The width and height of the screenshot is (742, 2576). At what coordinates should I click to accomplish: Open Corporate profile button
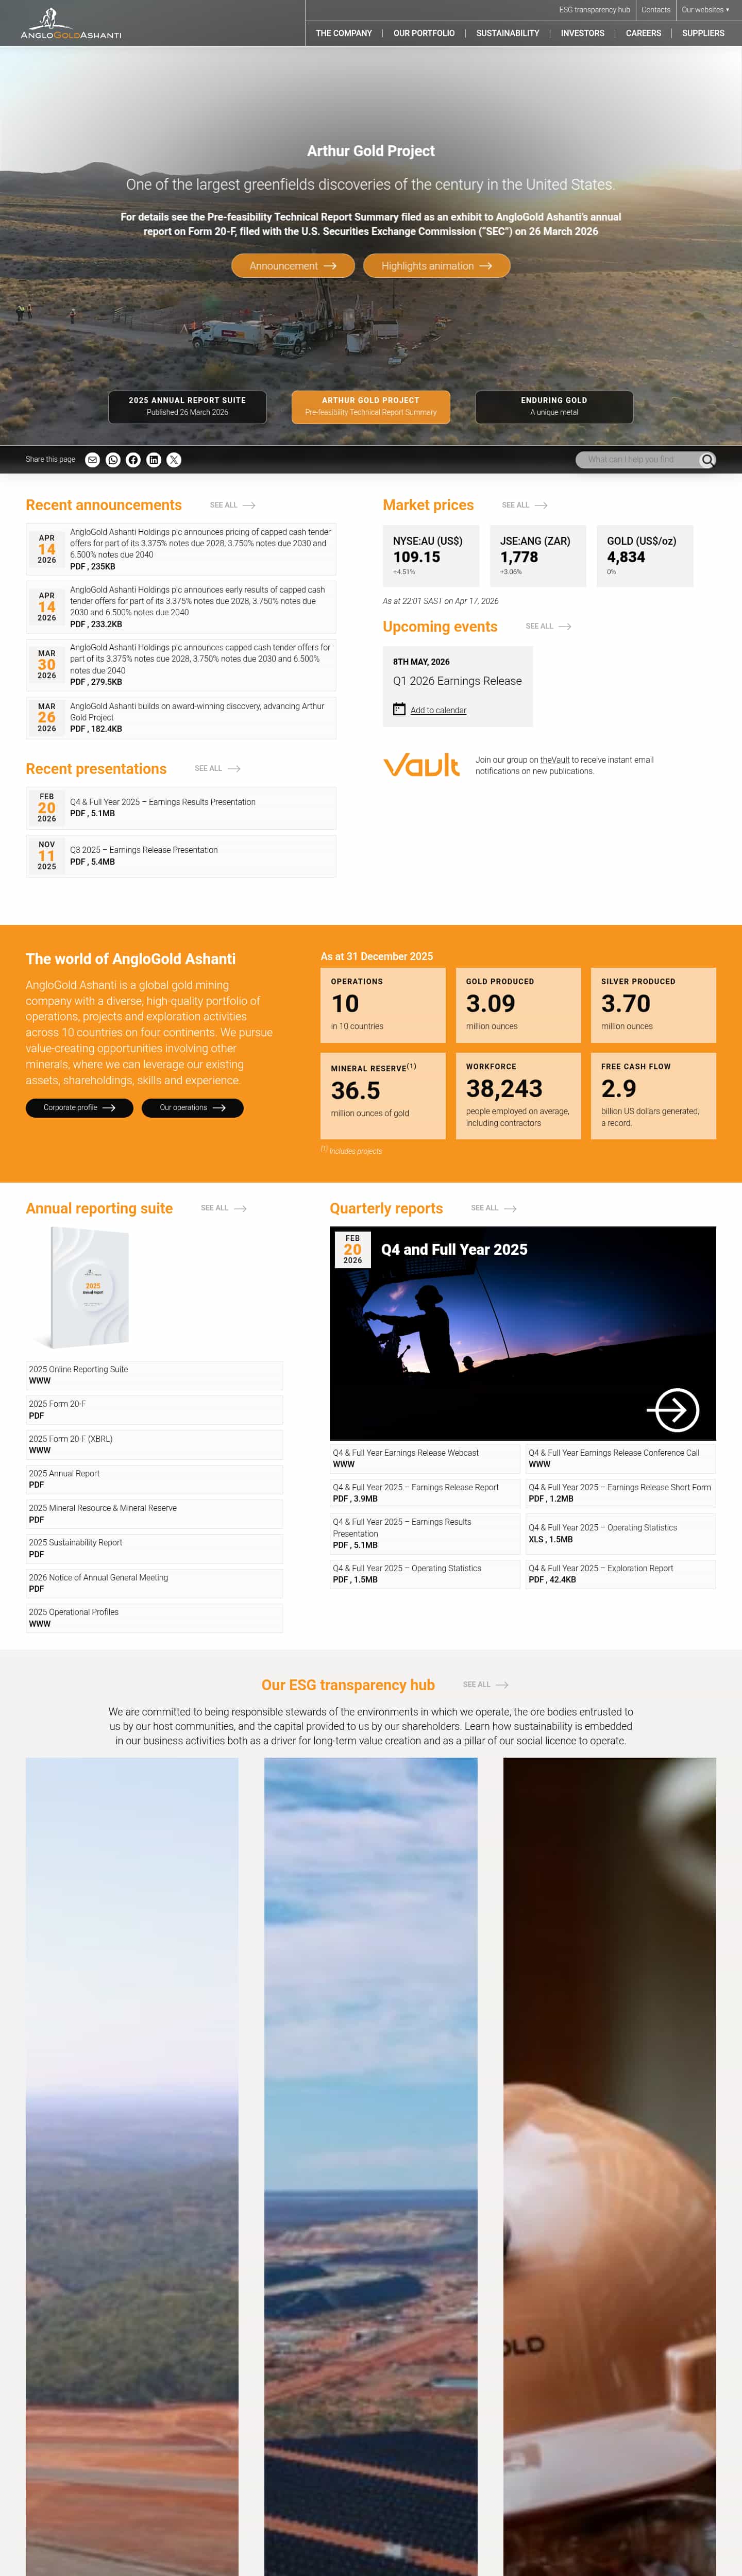tap(79, 1108)
